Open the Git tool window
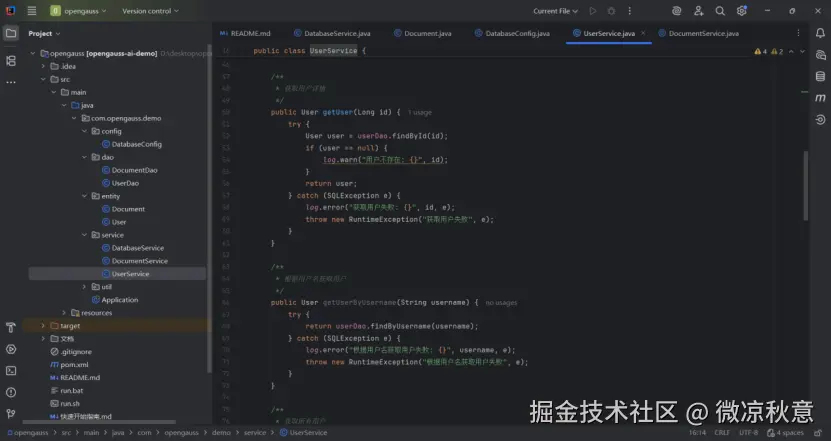The width and height of the screenshot is (831, 442). pos(11,413)
